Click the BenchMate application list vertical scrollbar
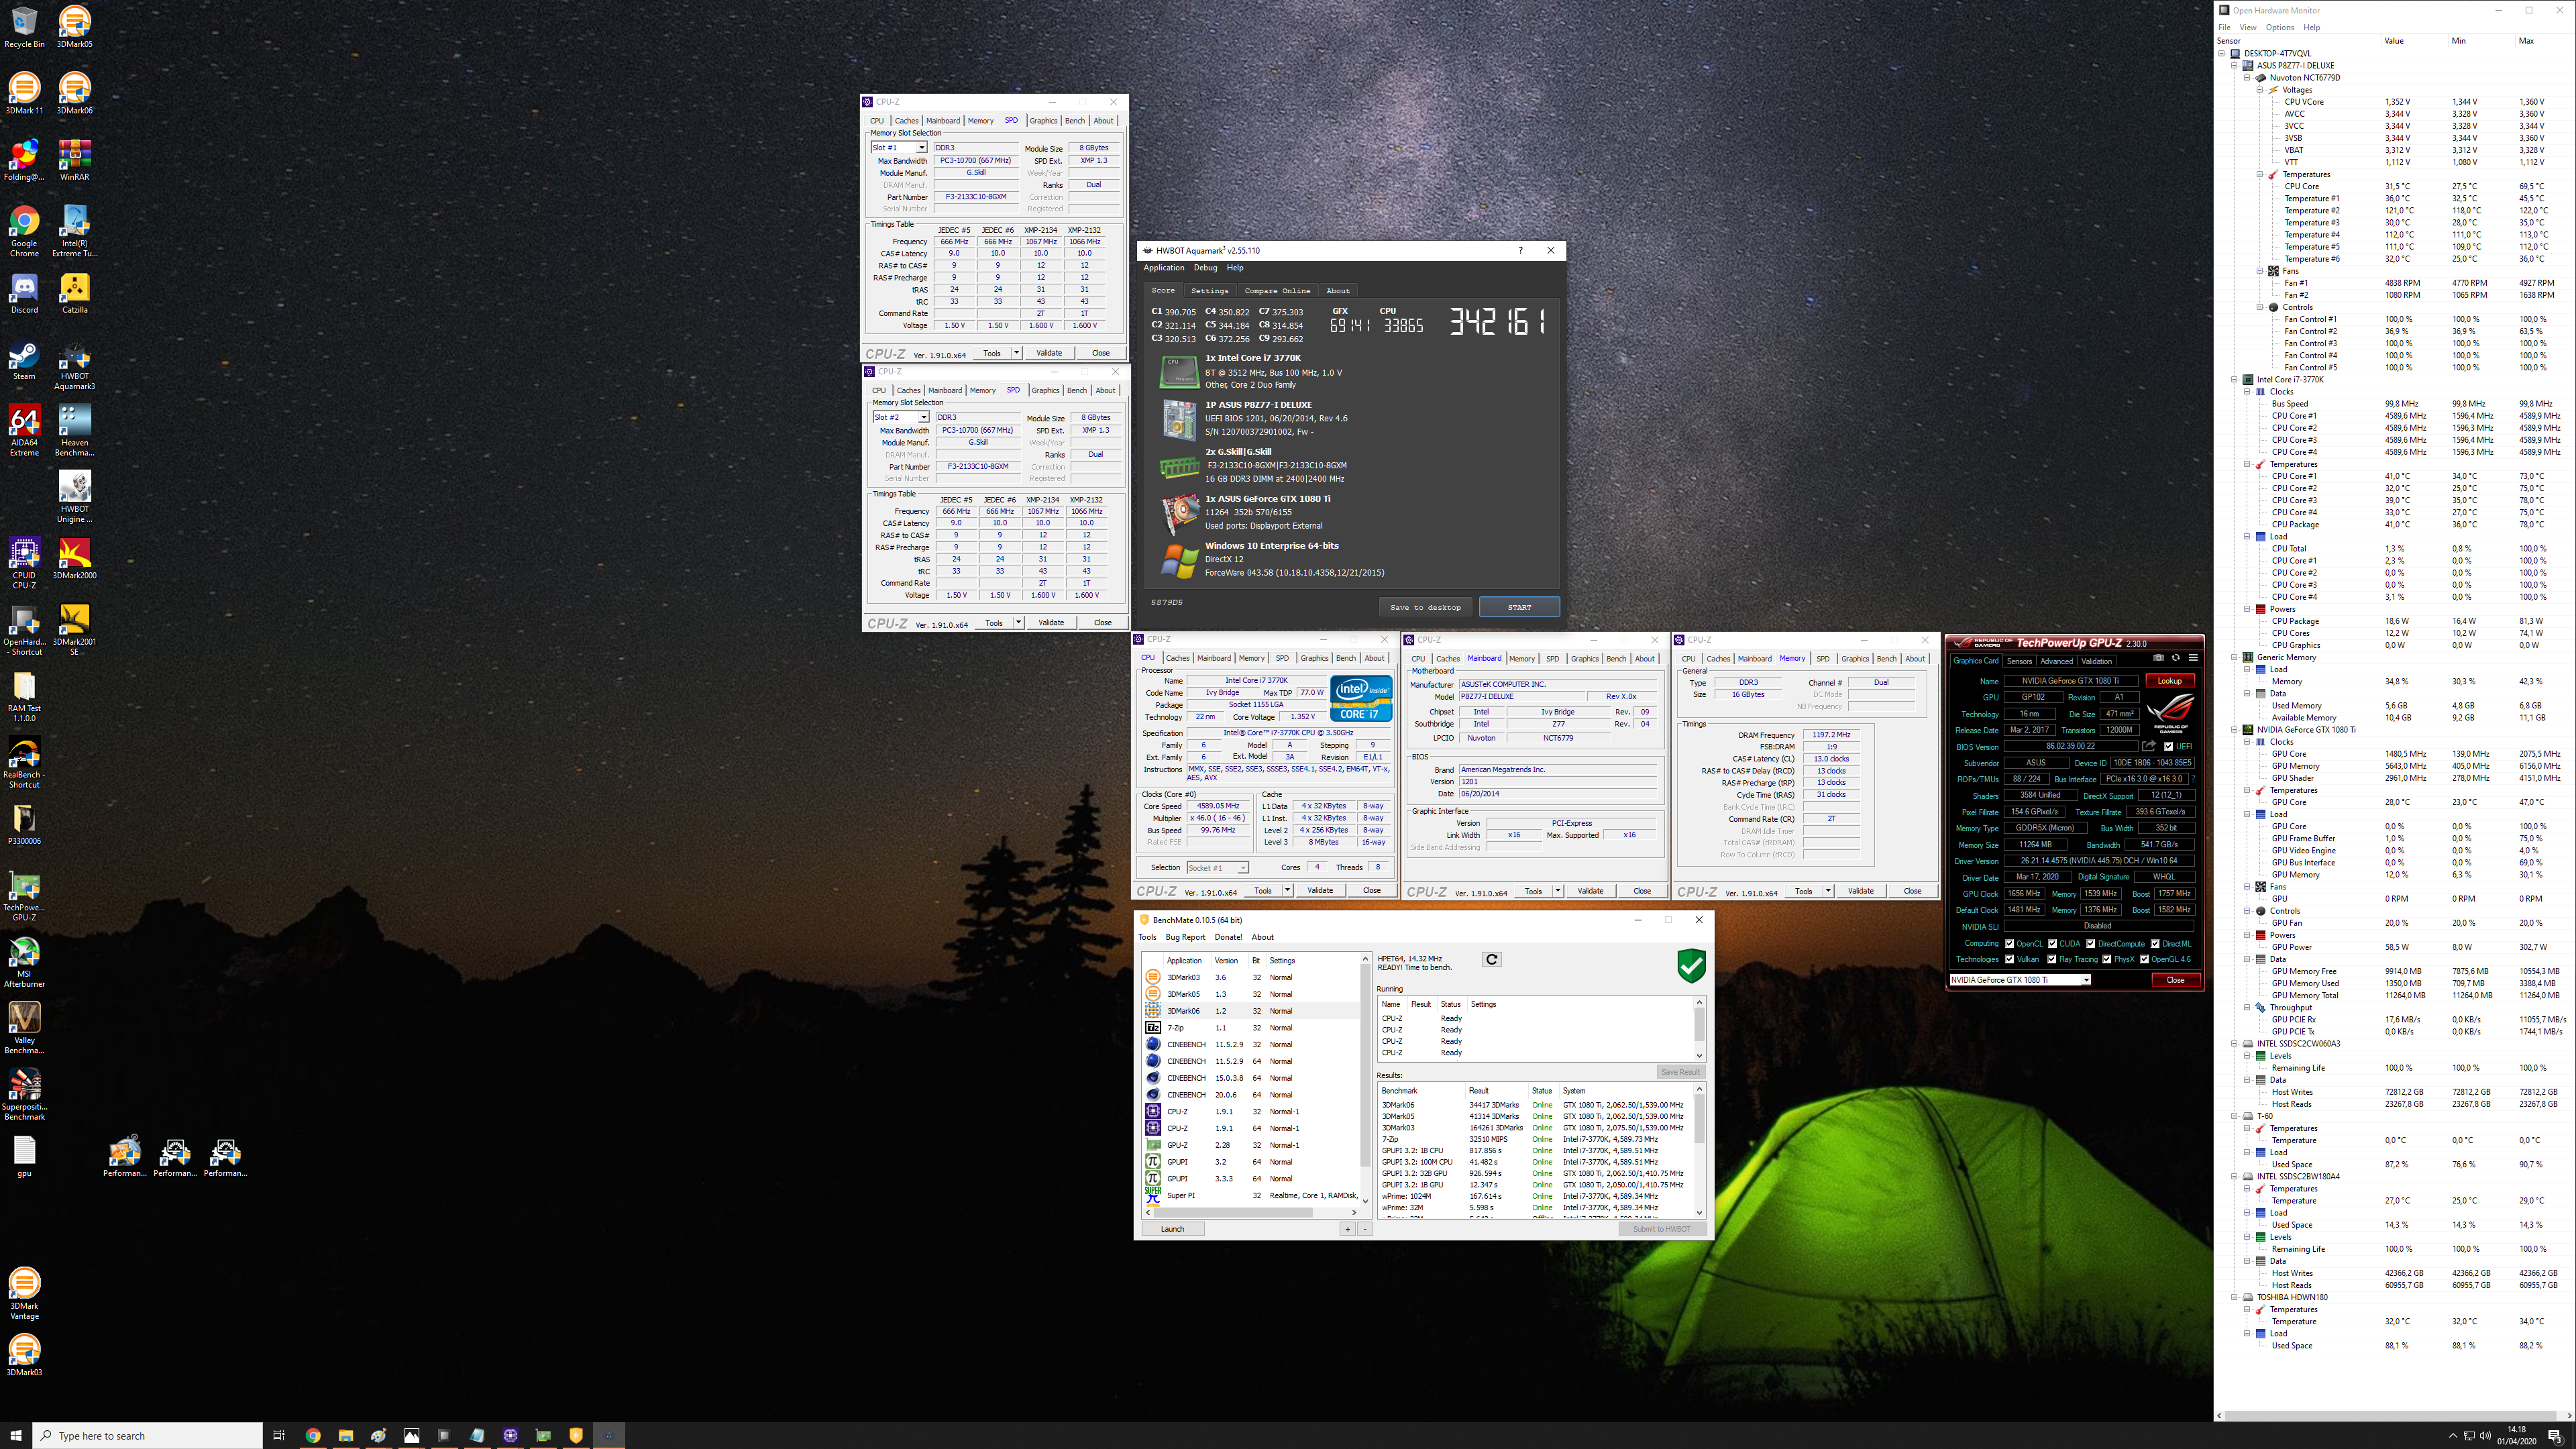Viewport: 2576px width, 1449px height. point(1365,1080)
